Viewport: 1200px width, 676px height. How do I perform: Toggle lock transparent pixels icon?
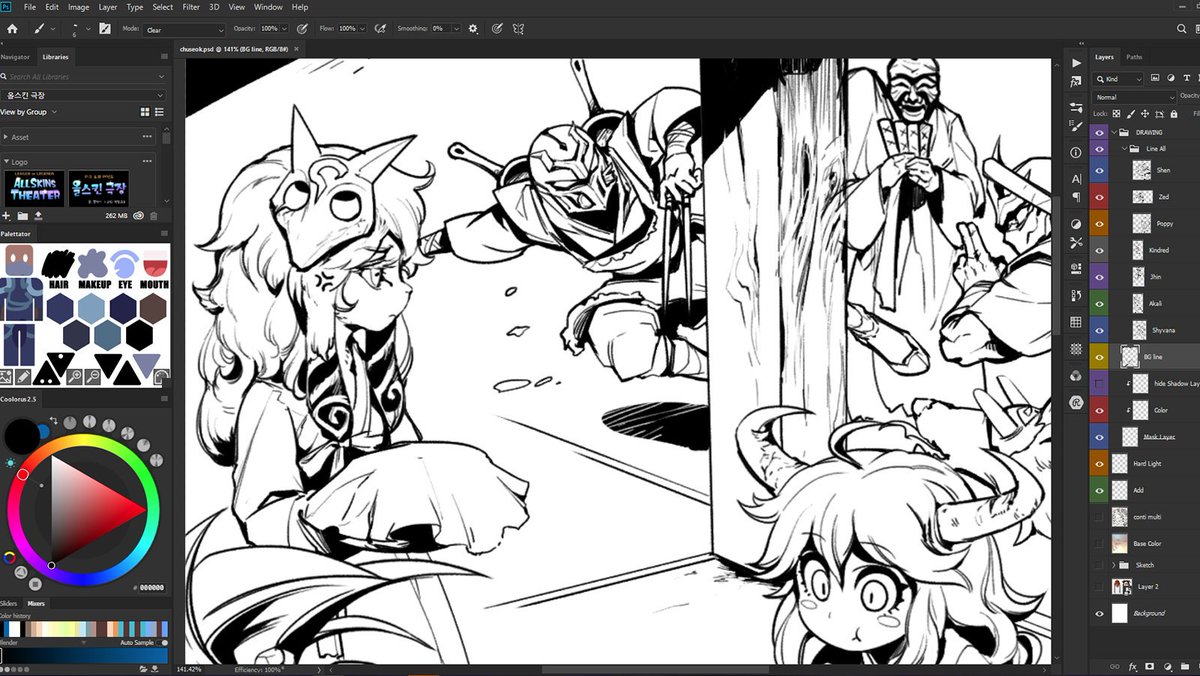[x=1117, y=114]
